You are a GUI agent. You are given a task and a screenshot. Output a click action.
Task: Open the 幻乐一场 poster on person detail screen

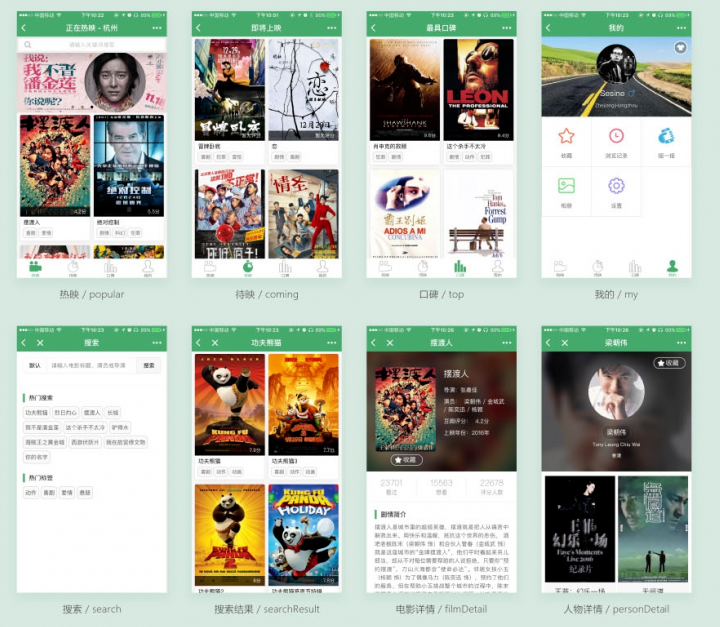579,529
